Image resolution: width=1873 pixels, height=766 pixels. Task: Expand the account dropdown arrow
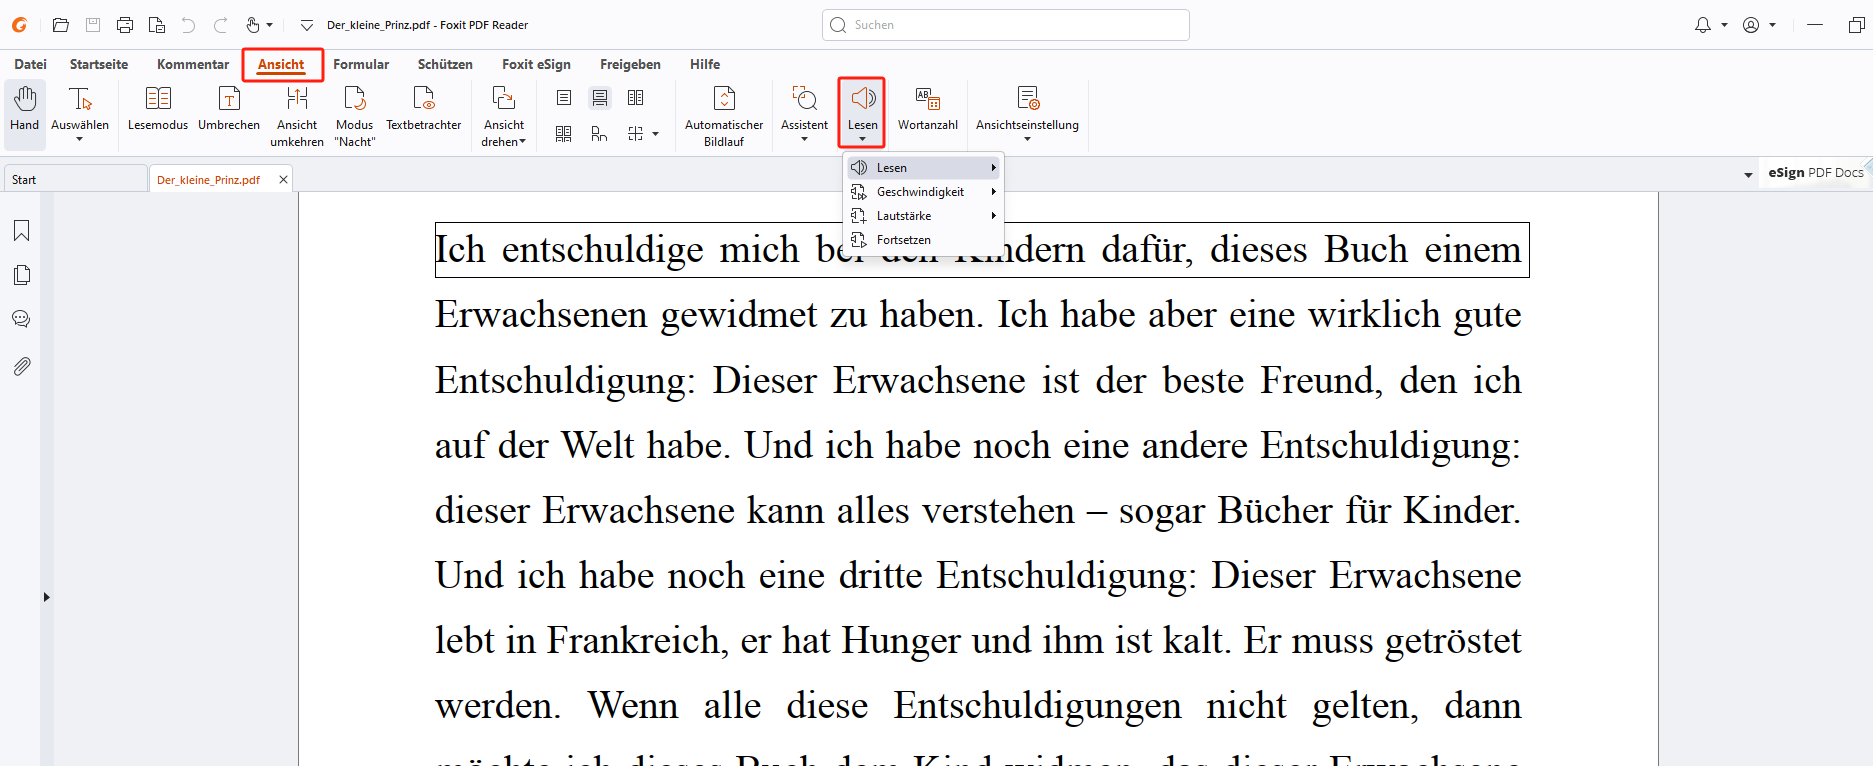(1773, 25)
